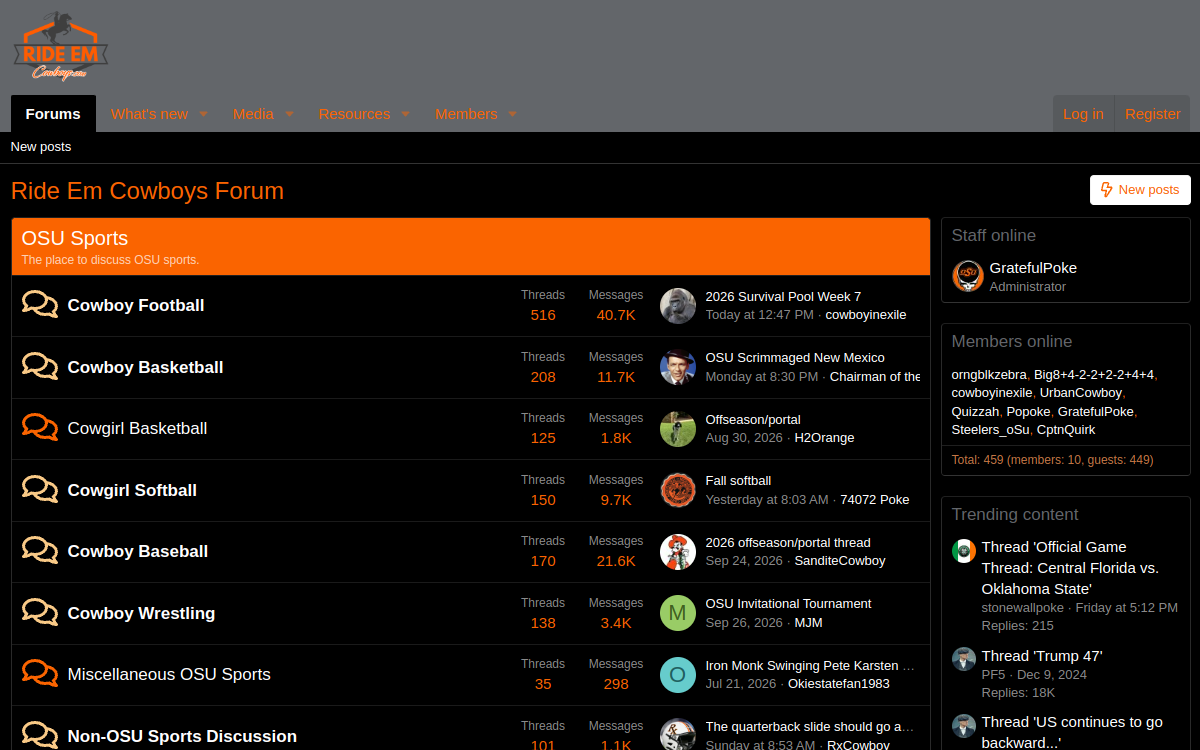The image size is (1200, 750).
Task: Expand the Members dropdown arrow
Action: [x=512, y=114]
